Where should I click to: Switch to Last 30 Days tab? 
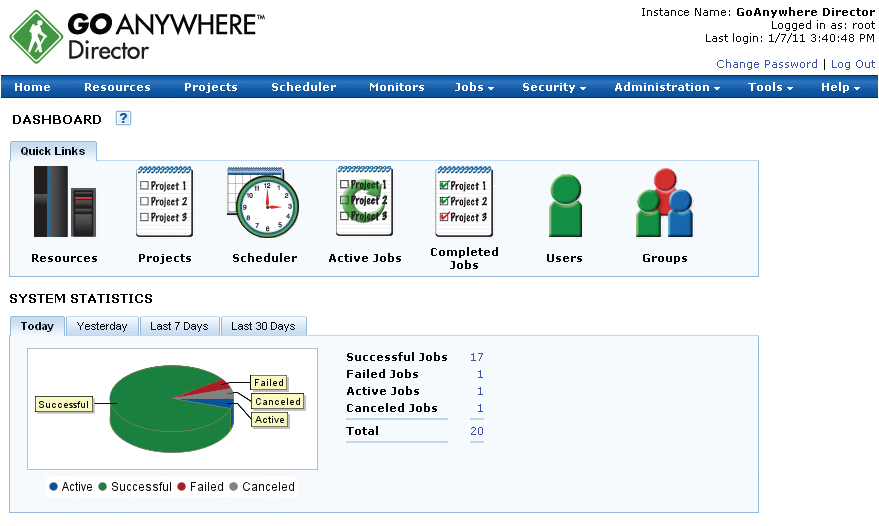point(263,326)
